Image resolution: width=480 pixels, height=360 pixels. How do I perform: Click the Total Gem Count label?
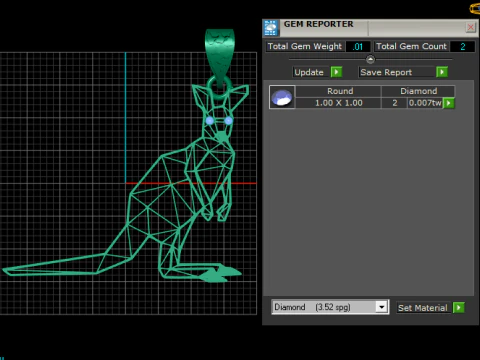[411, 46]
